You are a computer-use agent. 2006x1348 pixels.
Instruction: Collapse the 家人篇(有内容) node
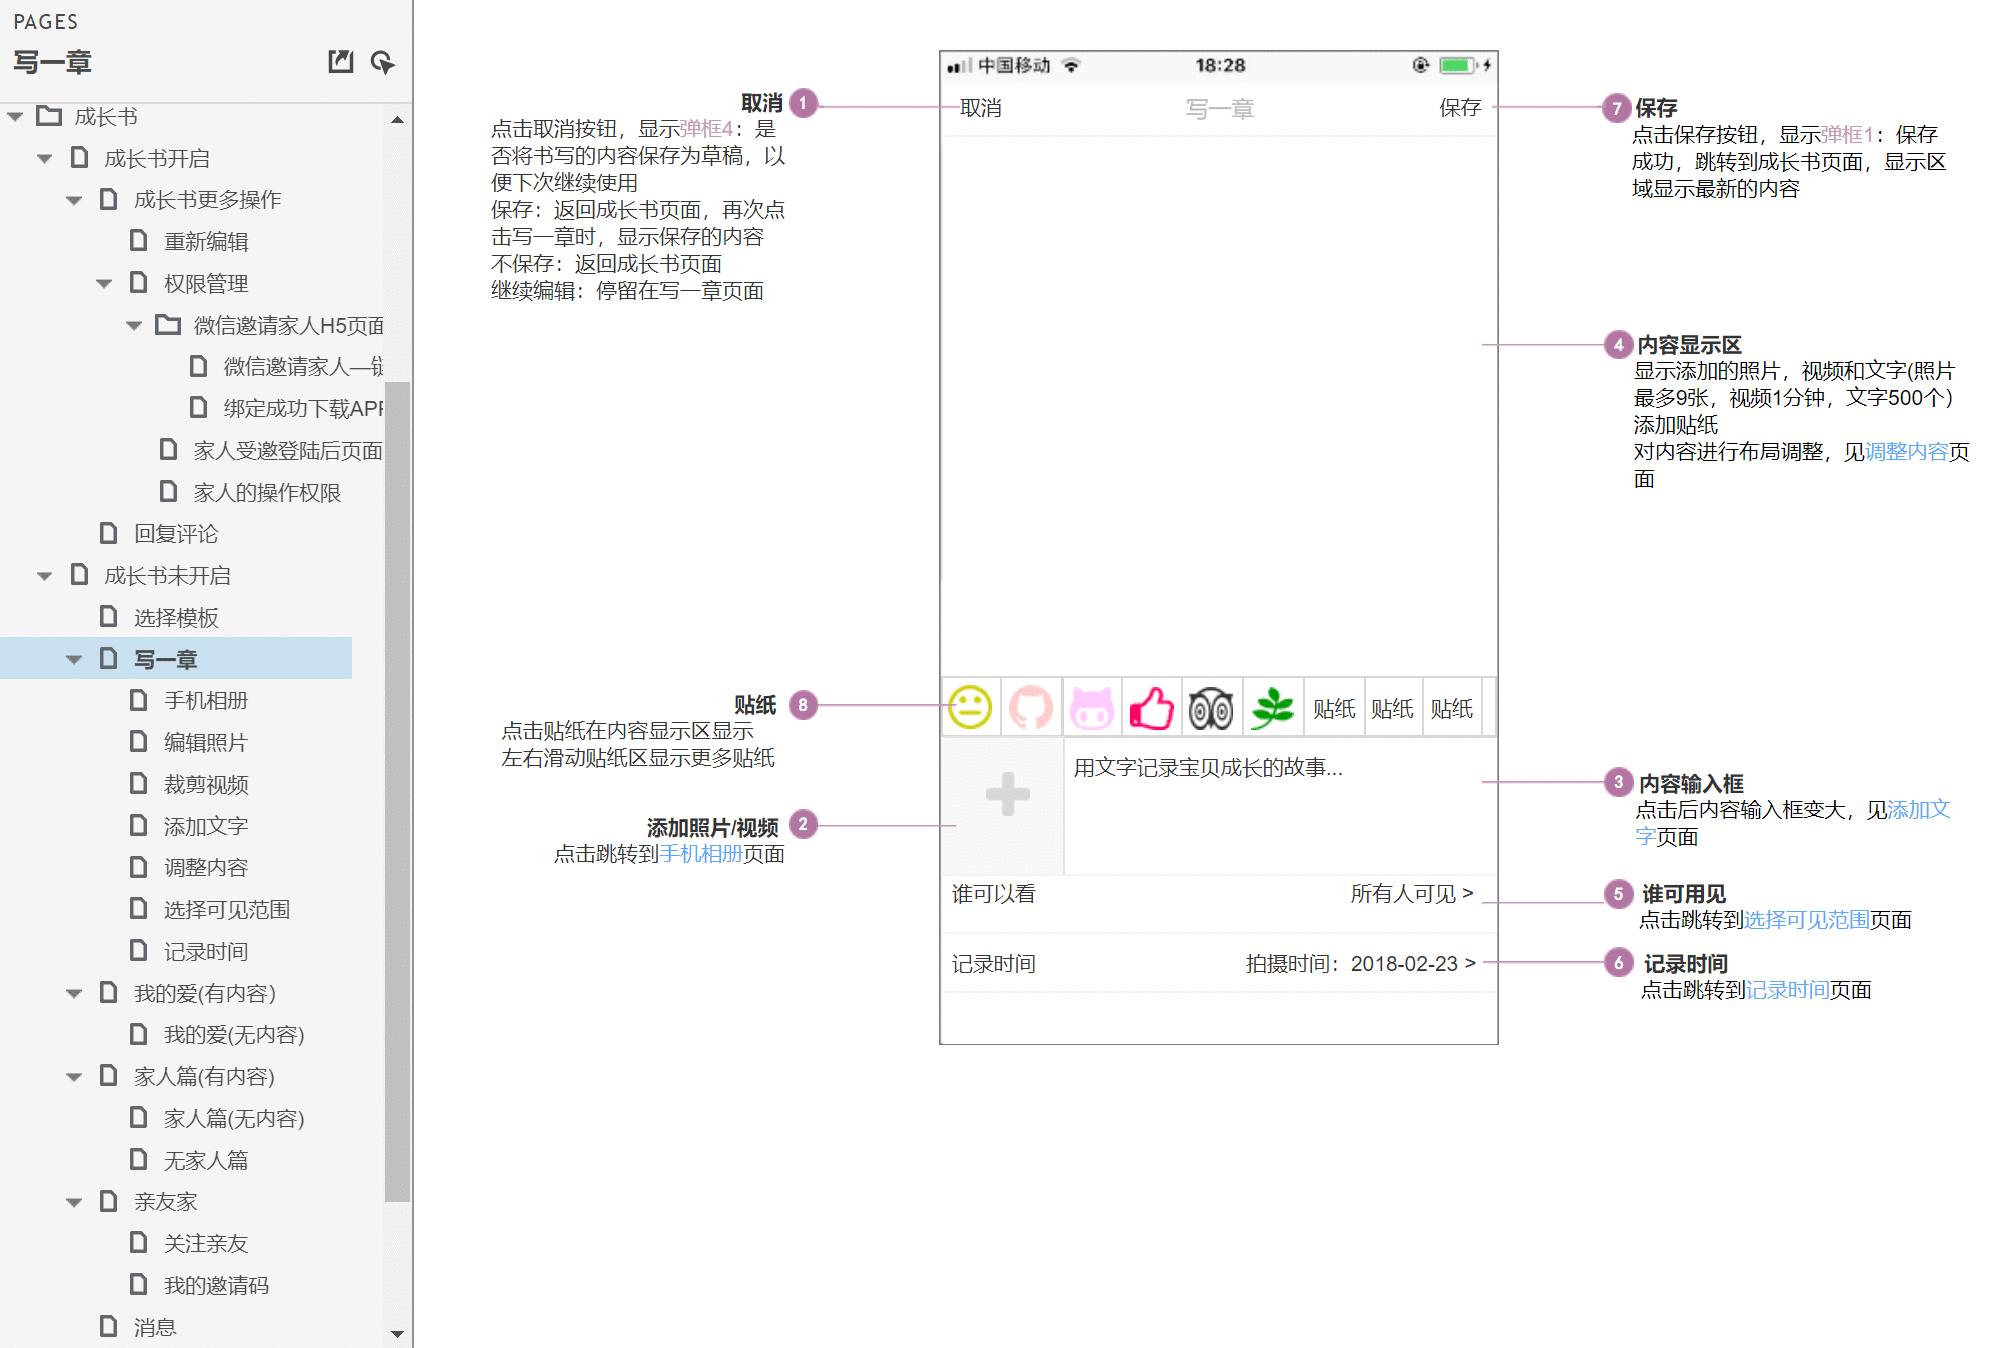(74, 1077)
